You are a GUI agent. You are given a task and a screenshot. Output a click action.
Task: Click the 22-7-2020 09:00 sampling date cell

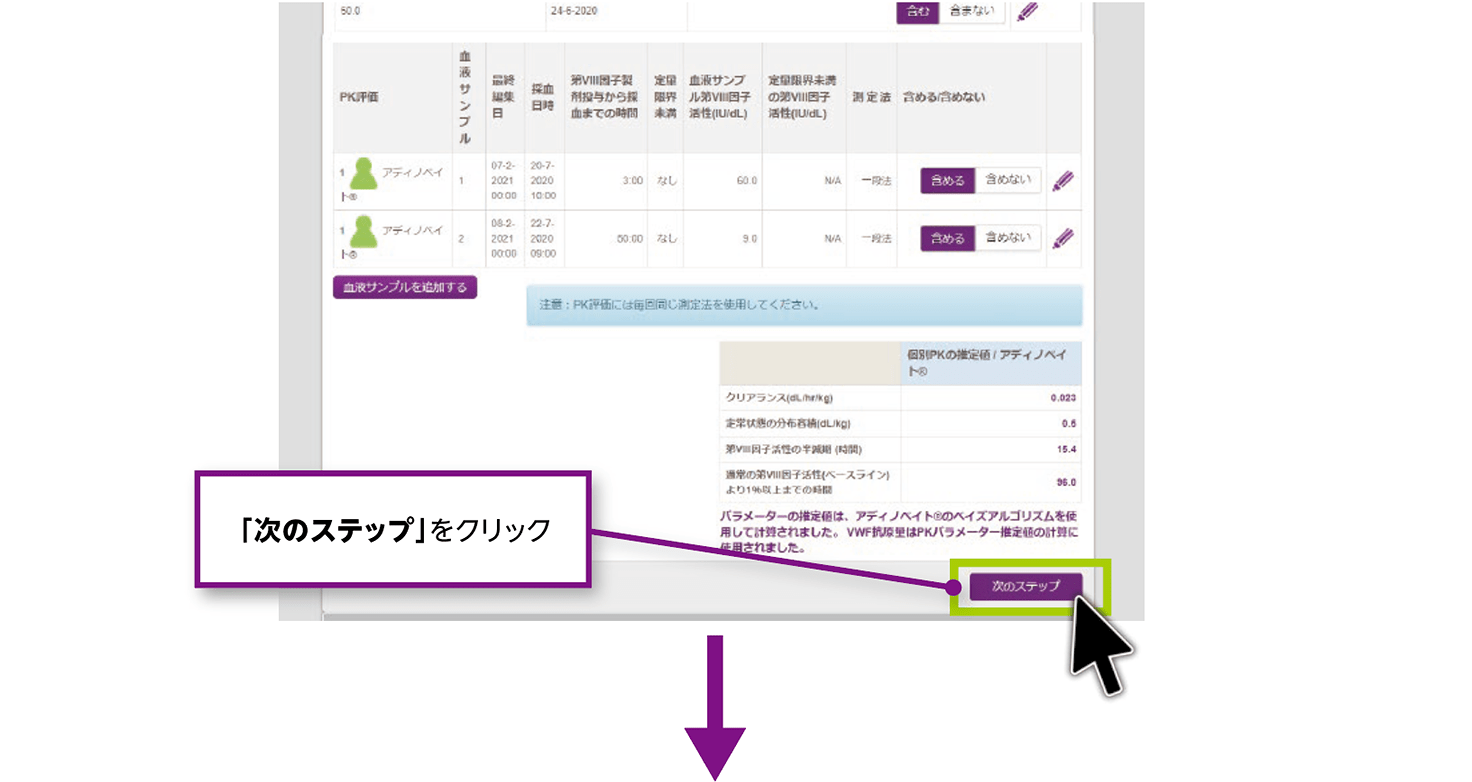point(543,238)
